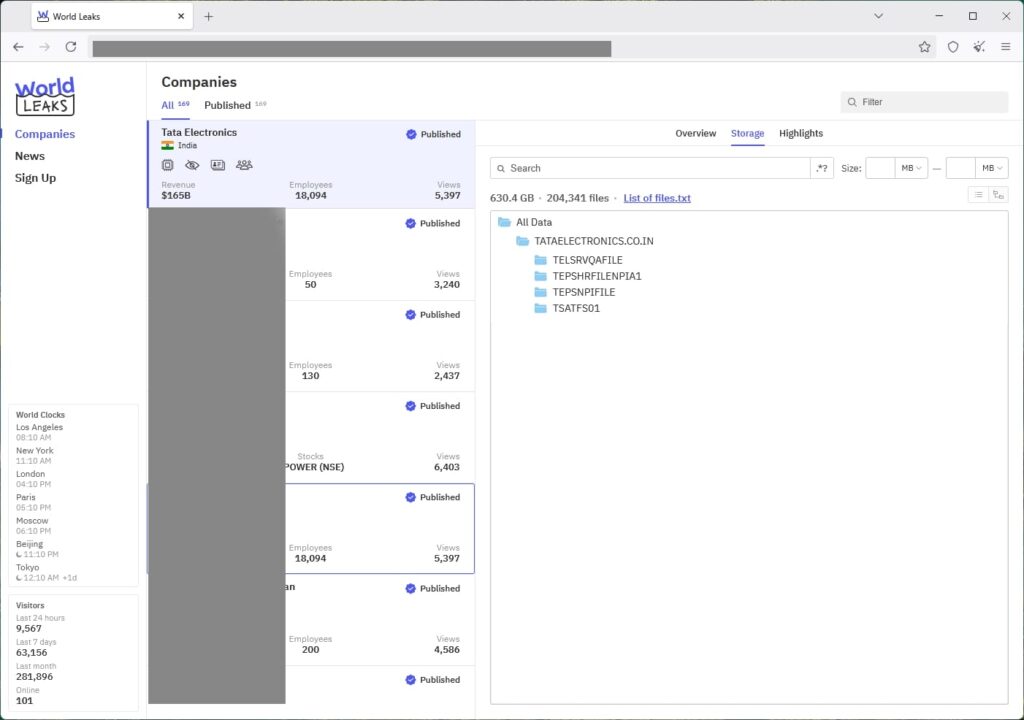Screen dimensions: 1024x720
Task: Open the browser hamburger menu
Action: pos(1006,47)
